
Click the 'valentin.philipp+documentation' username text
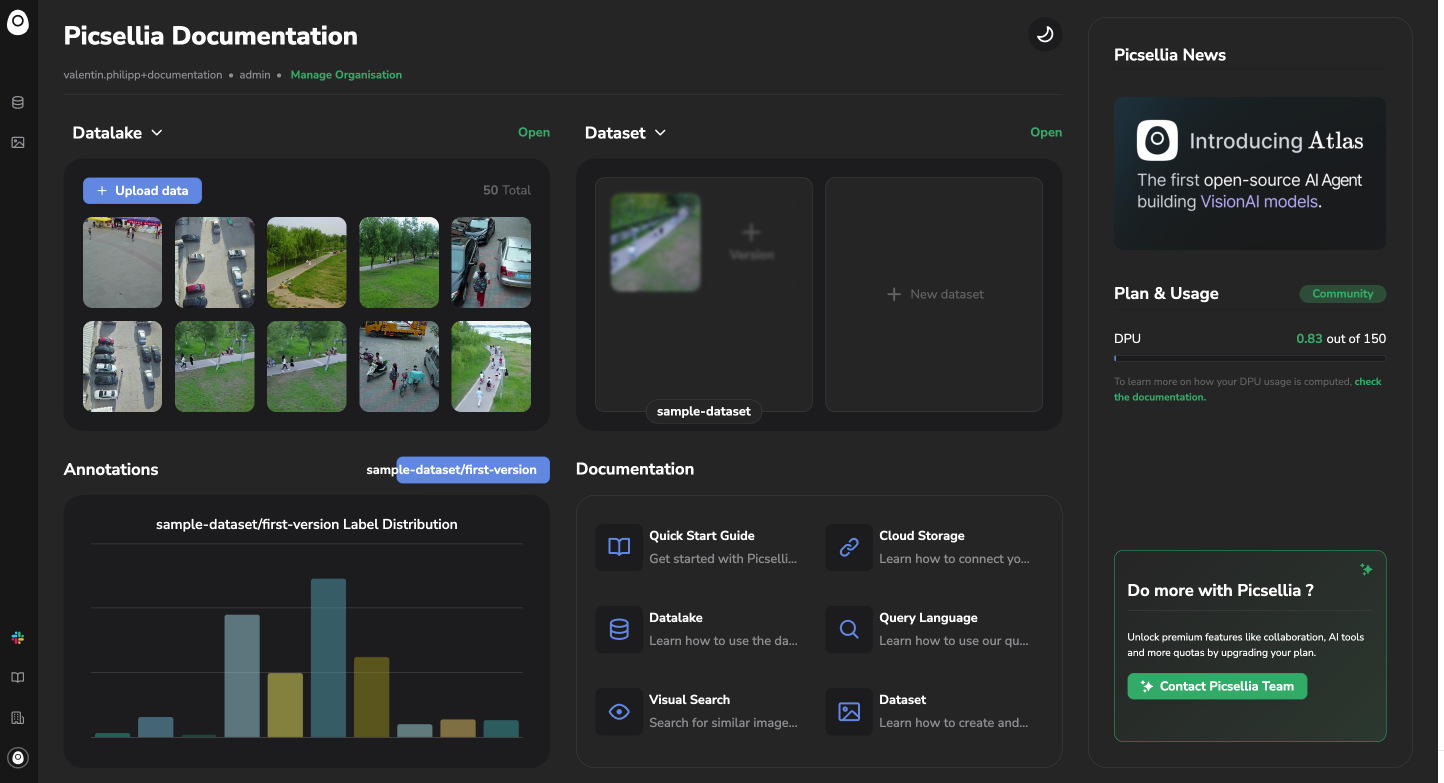click(x=143, y=75)
